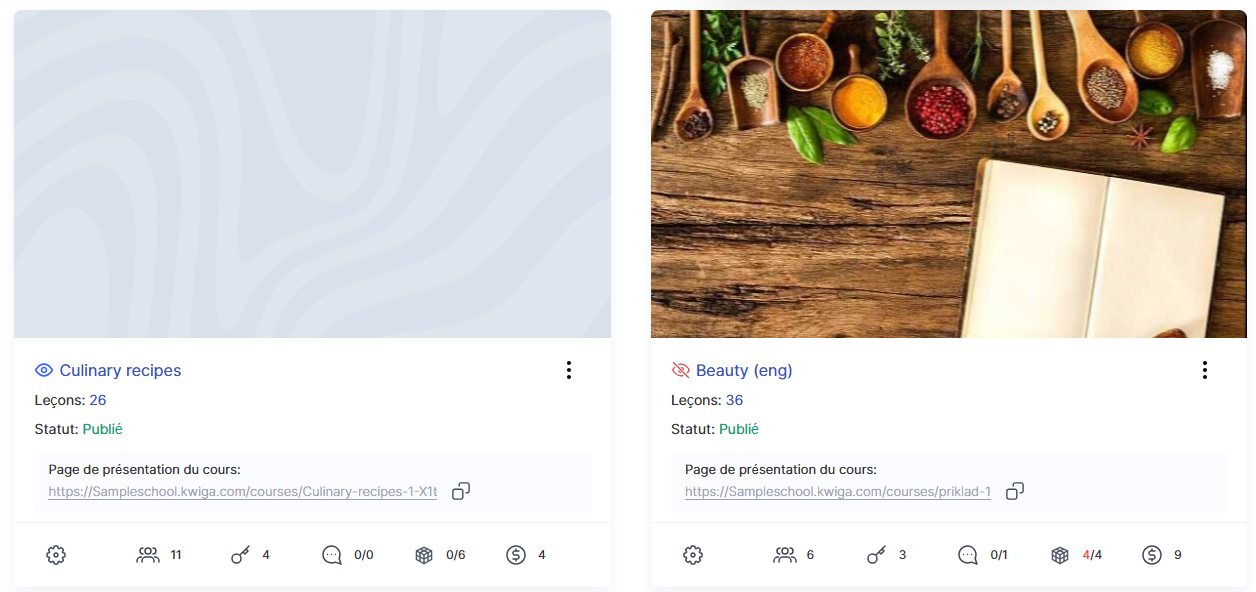This screenshot has height=592, width=1256.
Task: Open comments icon on Beauty (eng) card
Action: pyautogui.click(x=968, y=555)
